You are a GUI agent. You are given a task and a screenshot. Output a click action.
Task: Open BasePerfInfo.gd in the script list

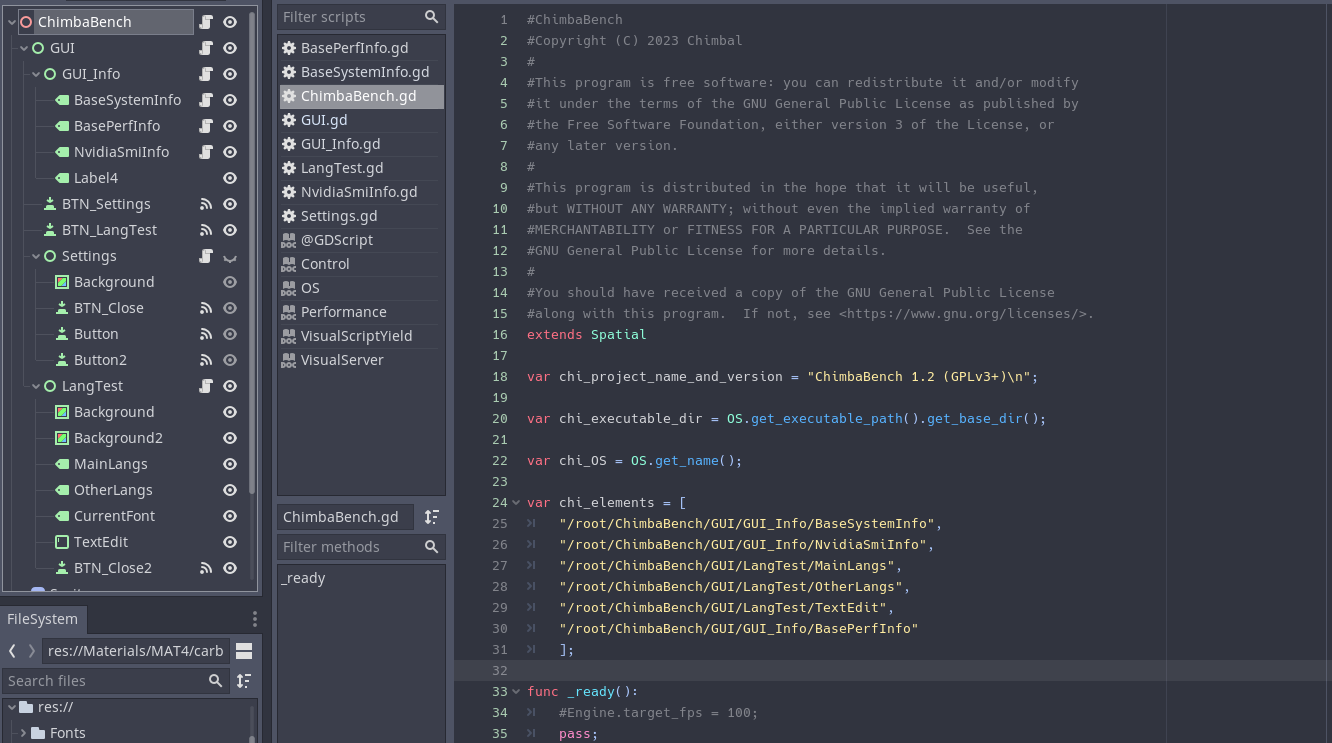point(361,48)
